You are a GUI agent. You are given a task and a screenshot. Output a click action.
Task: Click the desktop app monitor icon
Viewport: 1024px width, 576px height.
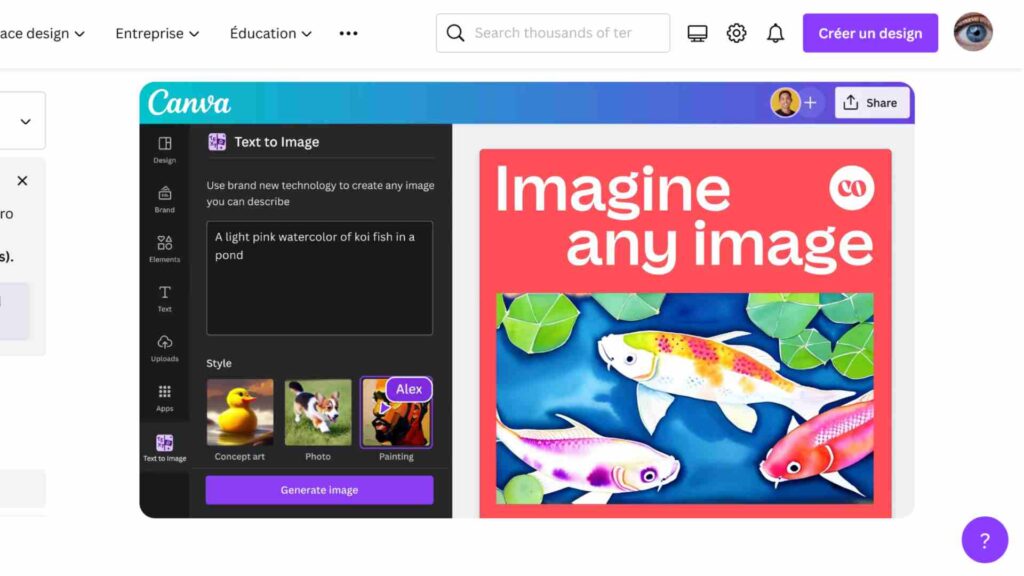click(x=697, y=33)
